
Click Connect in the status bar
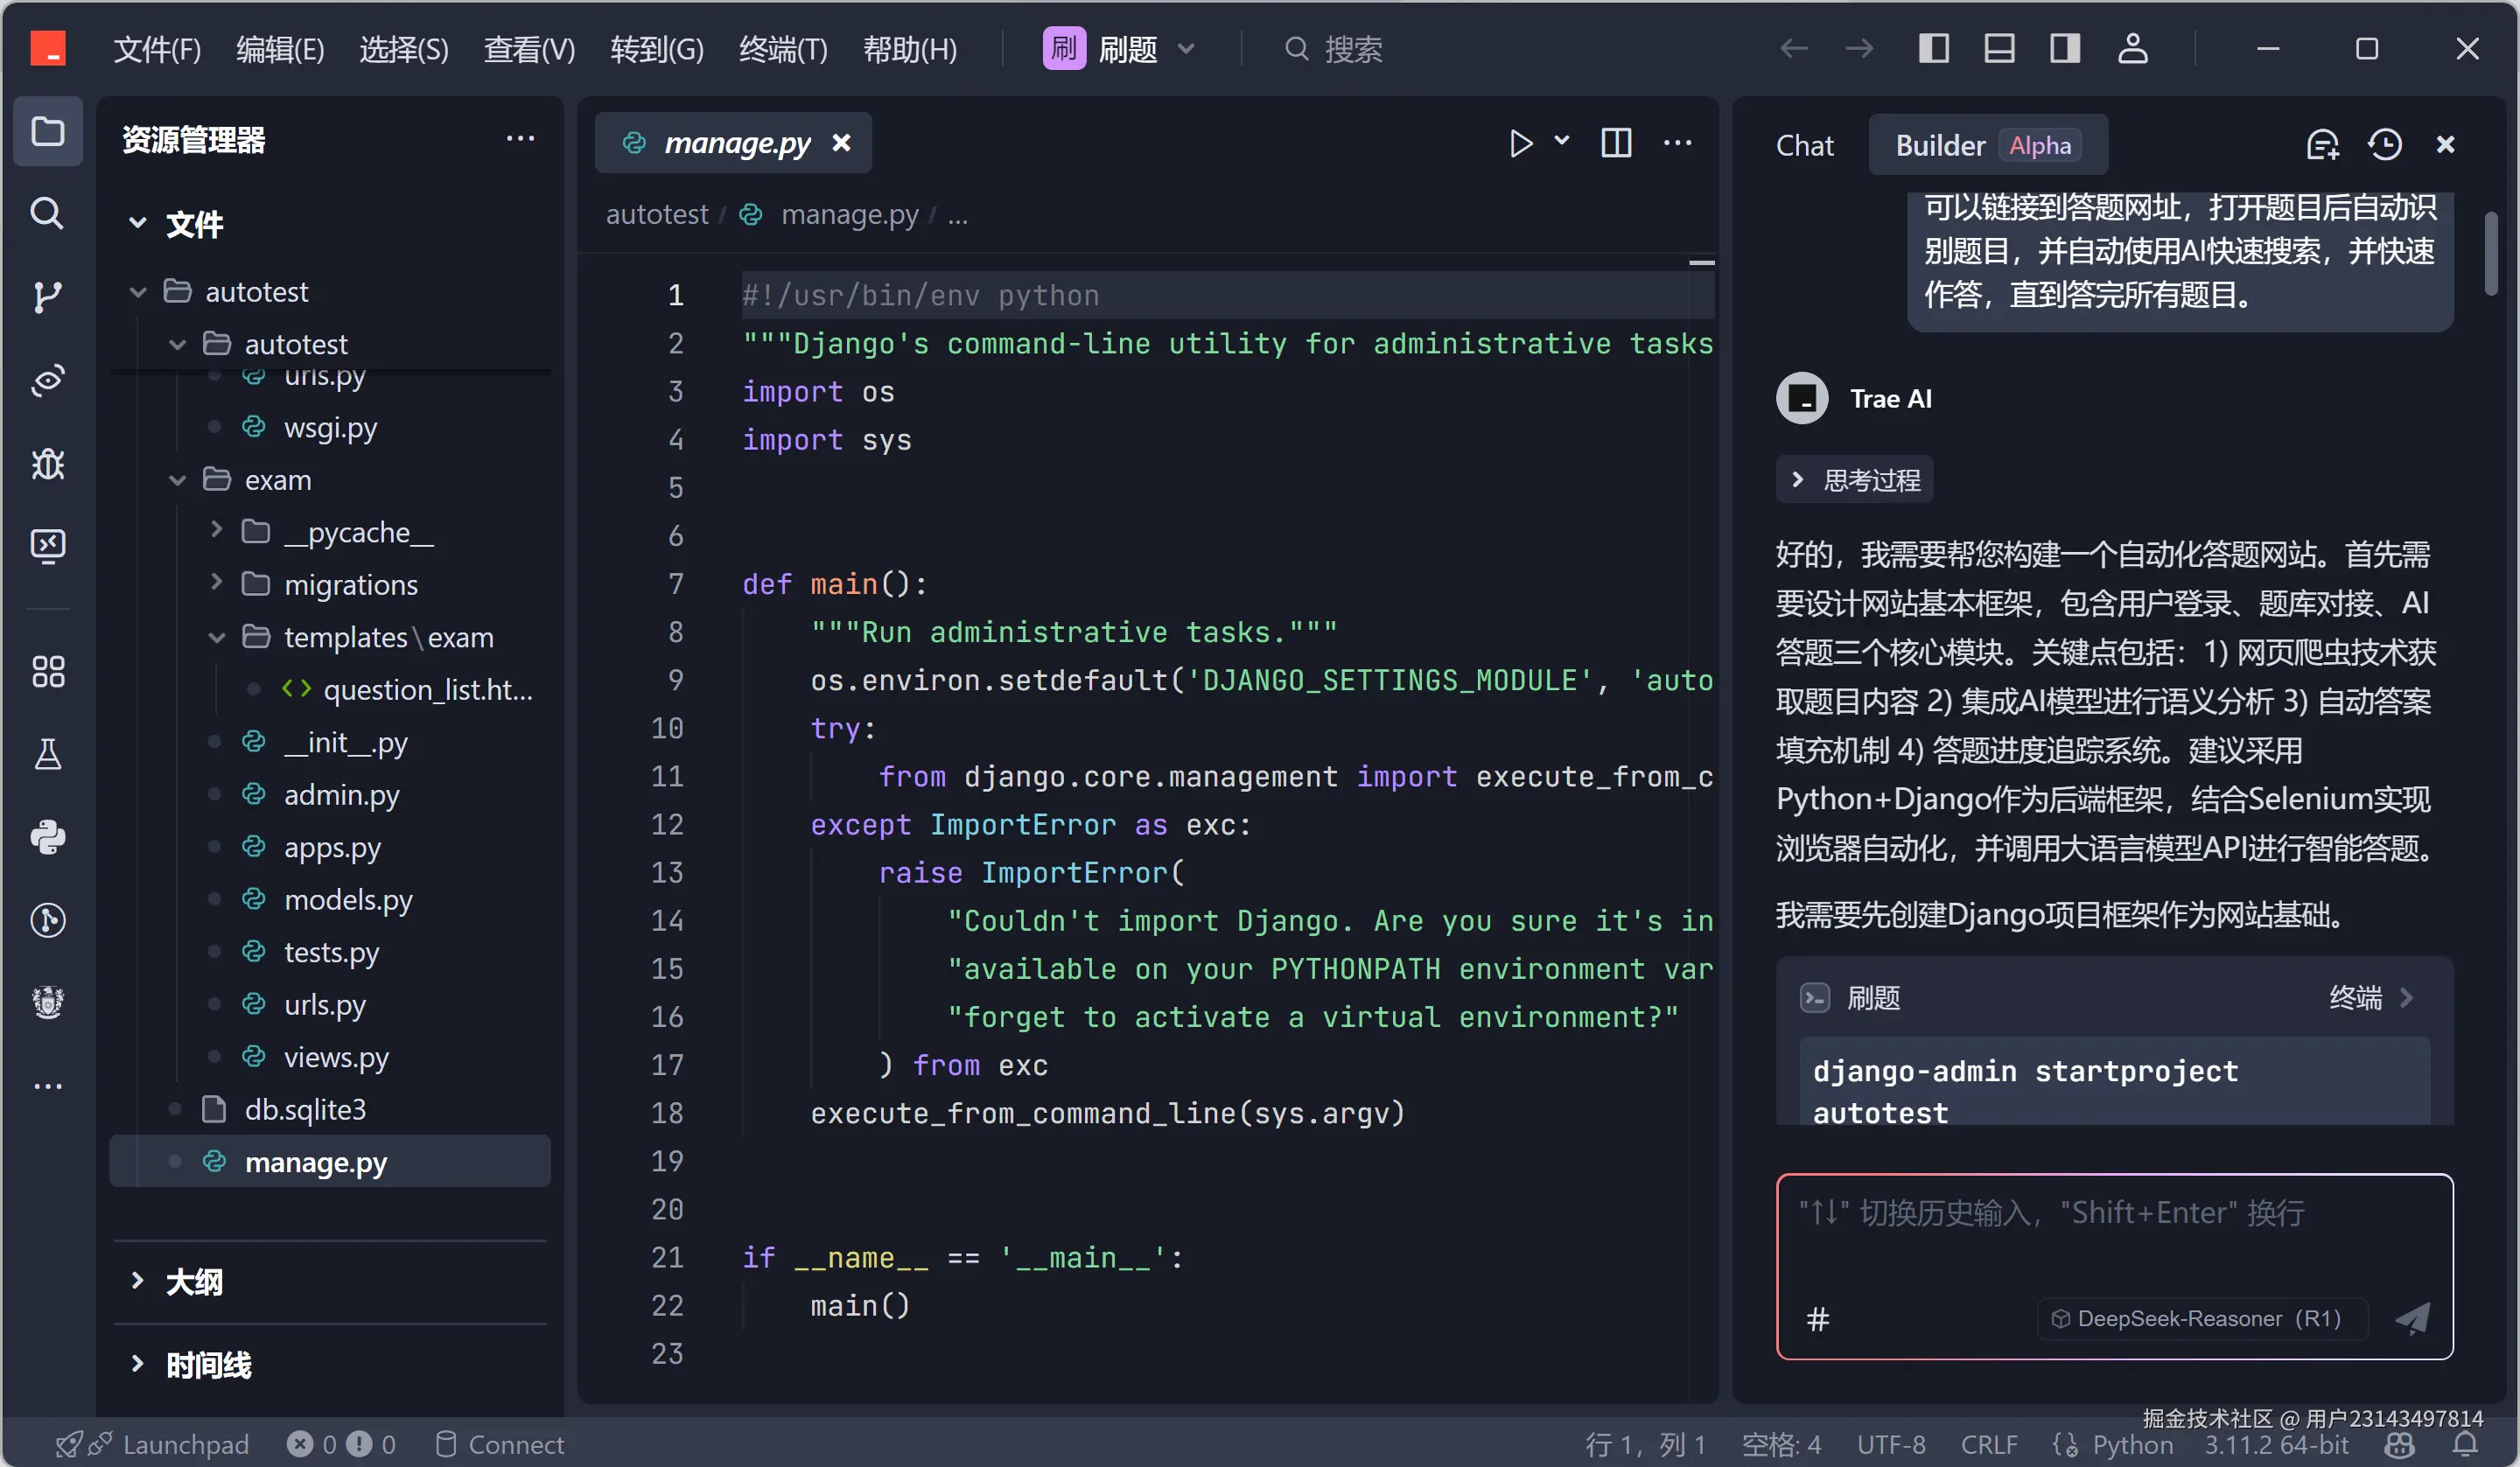tap(500, 1444)
